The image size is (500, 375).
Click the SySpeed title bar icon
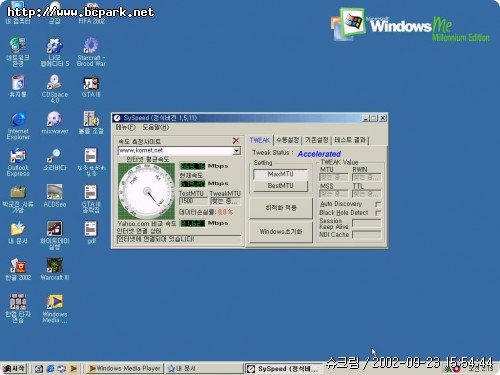117,118
